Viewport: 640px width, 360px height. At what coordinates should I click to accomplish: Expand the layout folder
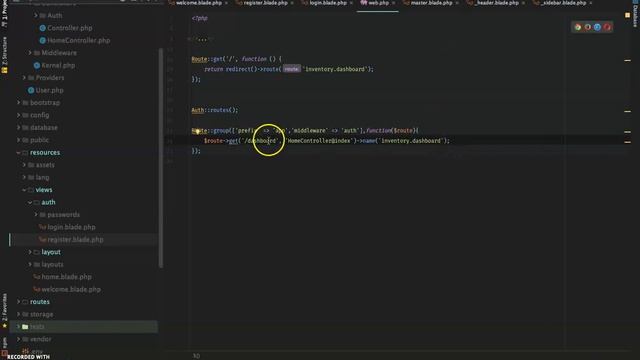point(30,252)
